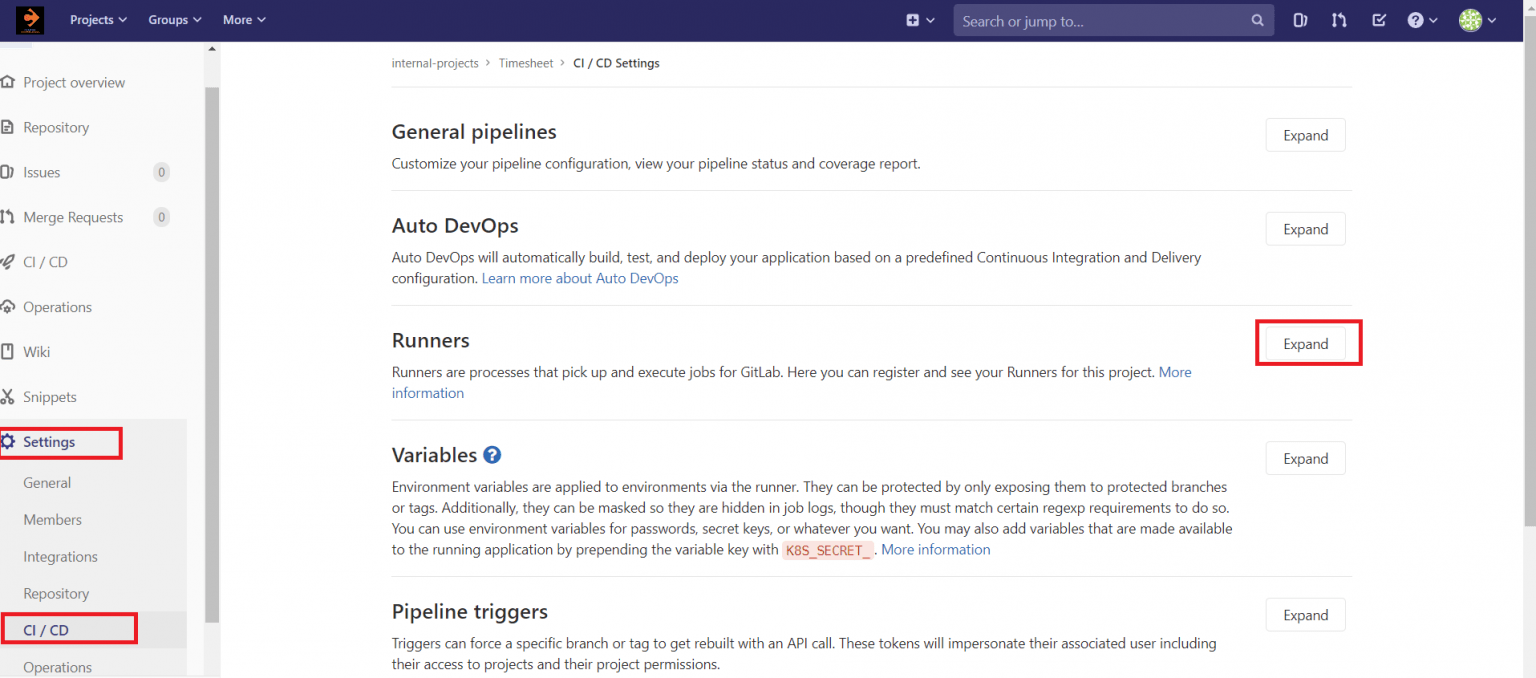Go to internal-projects breadcrumb
1536x678 pixels.
click(435, 63)
